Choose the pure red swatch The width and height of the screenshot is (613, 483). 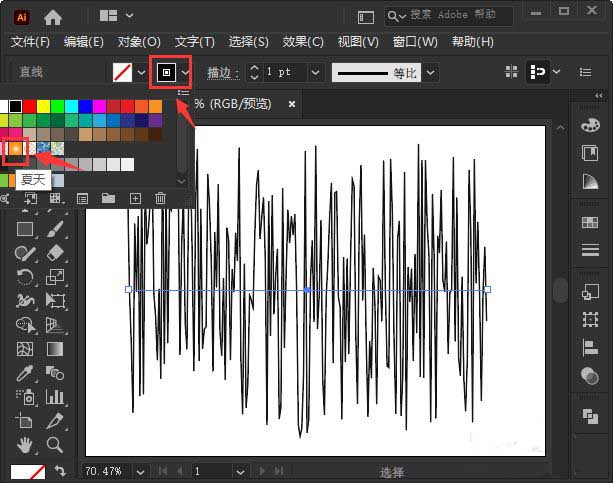coord(29,106)
